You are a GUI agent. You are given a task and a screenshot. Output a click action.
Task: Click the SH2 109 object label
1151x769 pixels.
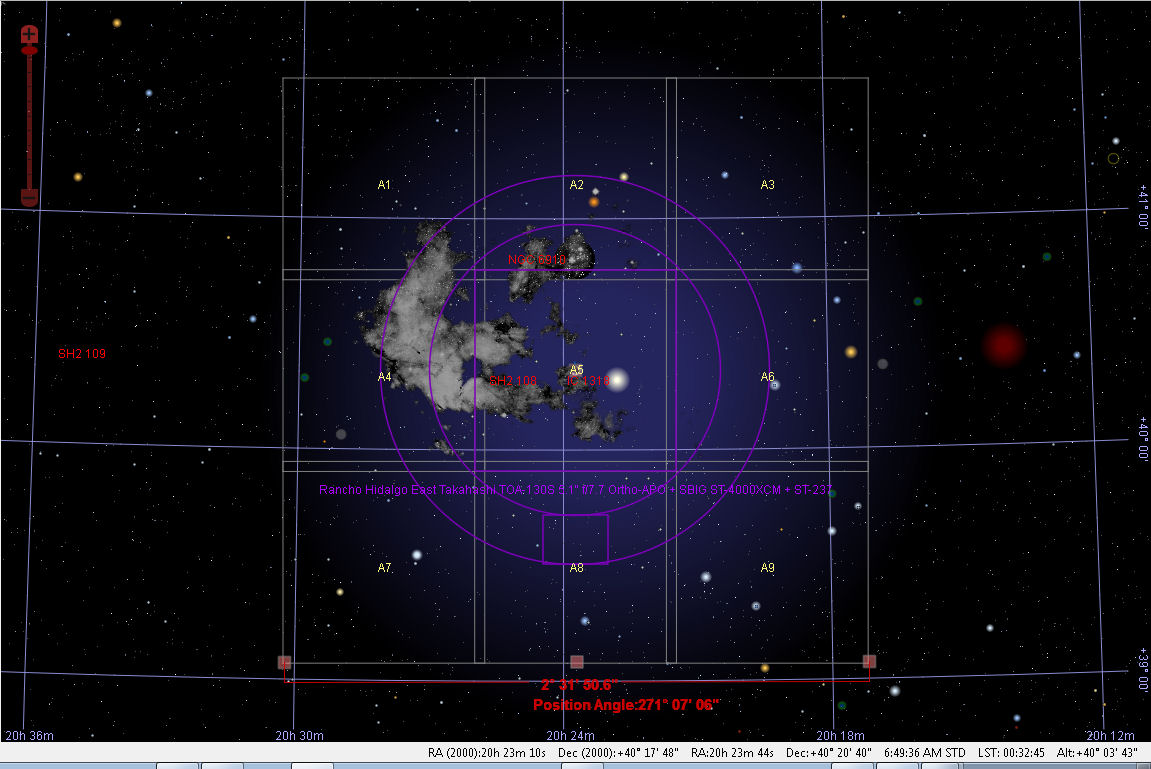(82, 354)
